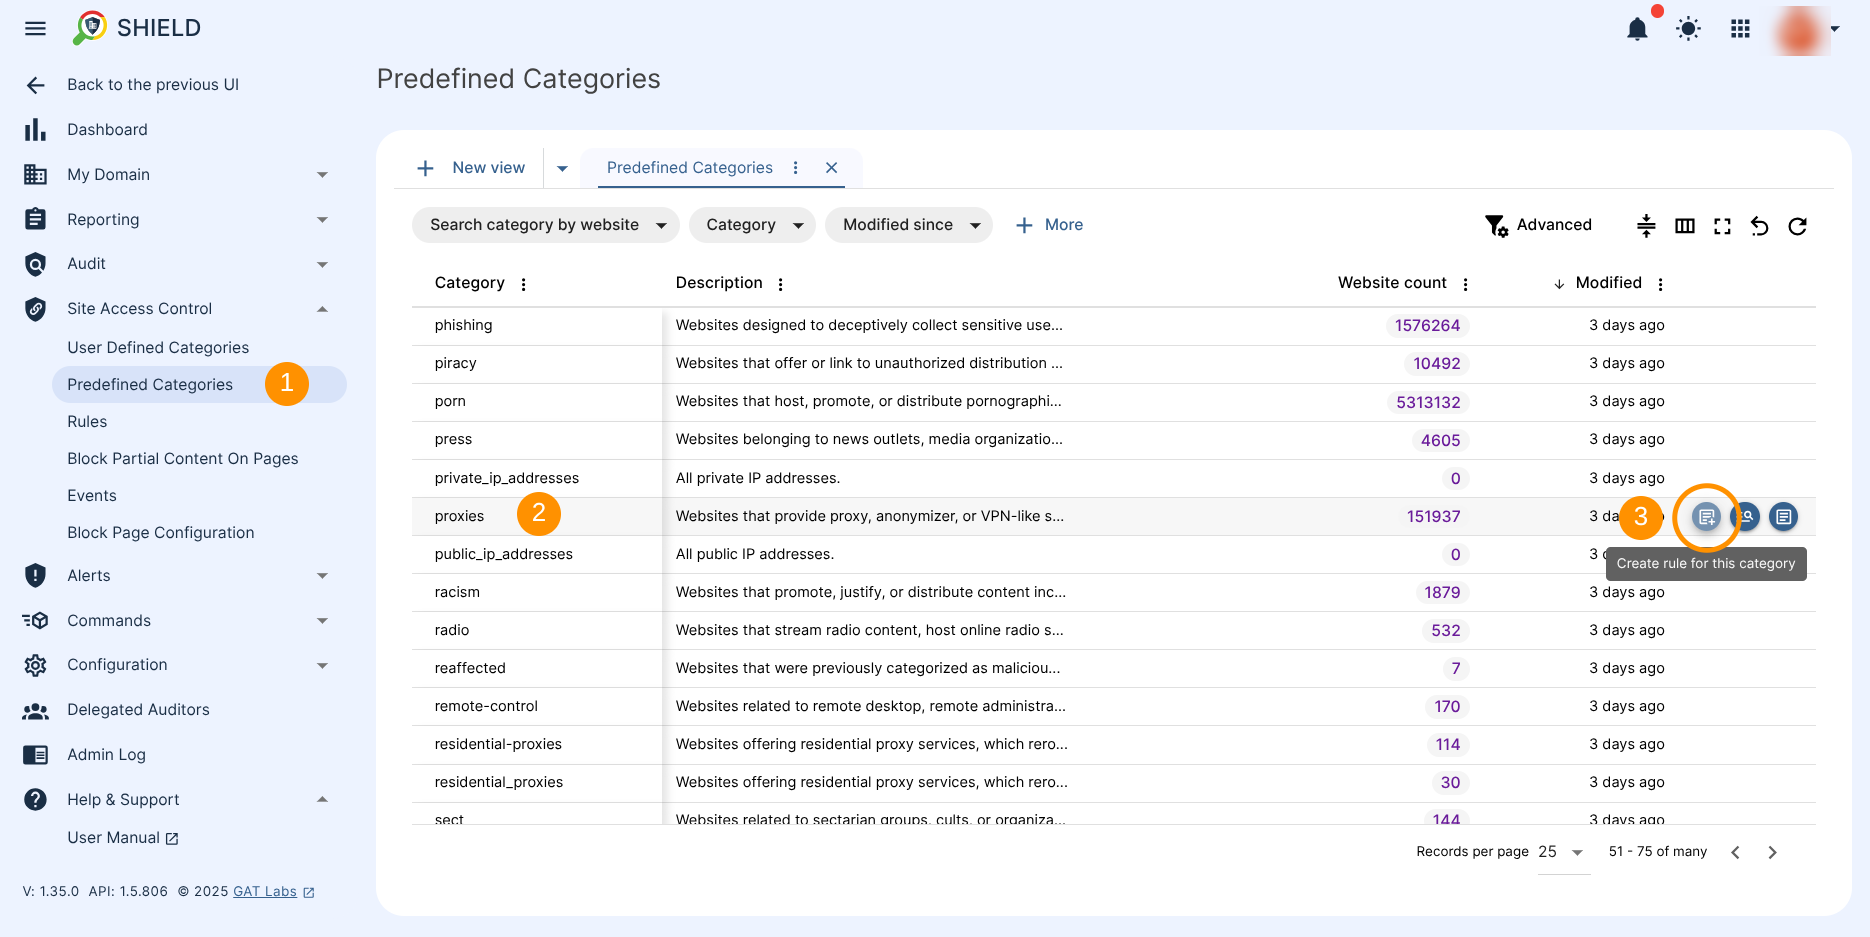Click the phishing website count 1576264

click(1427, 326)
